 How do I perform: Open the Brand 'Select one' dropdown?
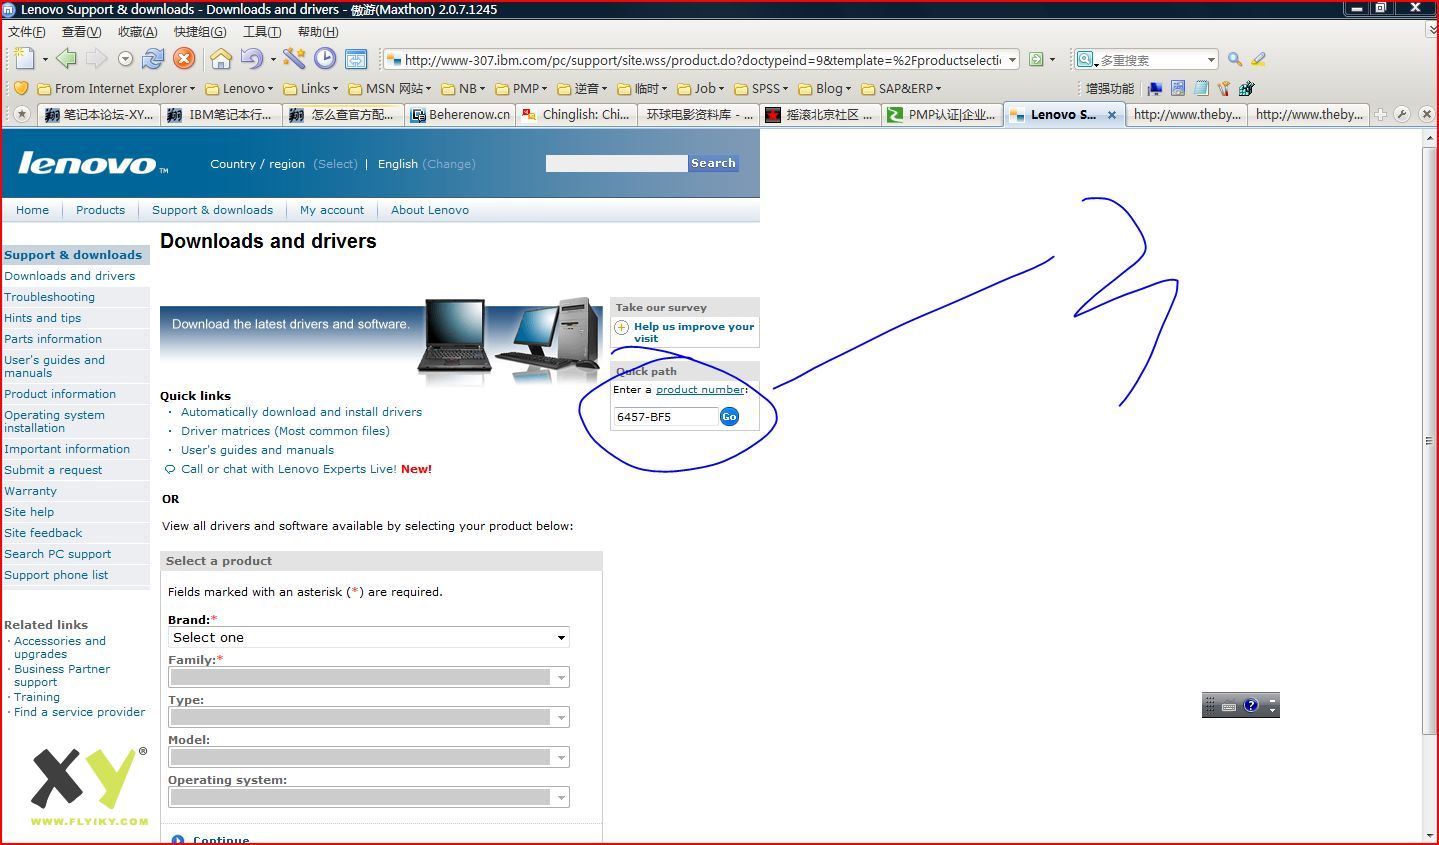point(369,637)
